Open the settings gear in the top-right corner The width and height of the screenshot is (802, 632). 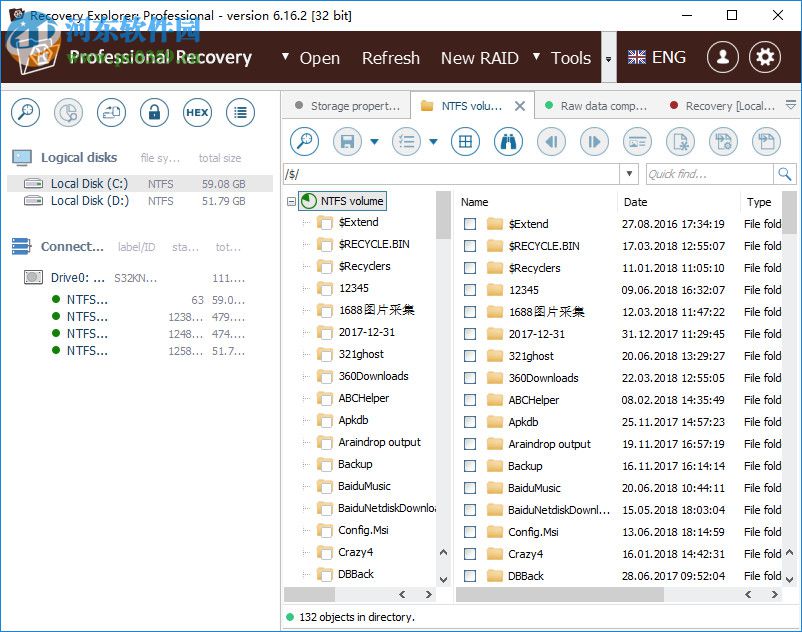(765, 58)
